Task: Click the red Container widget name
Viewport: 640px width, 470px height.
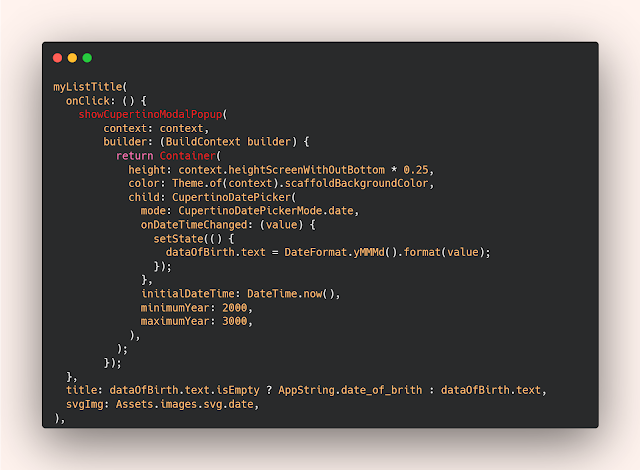Action: coord(188,156)
